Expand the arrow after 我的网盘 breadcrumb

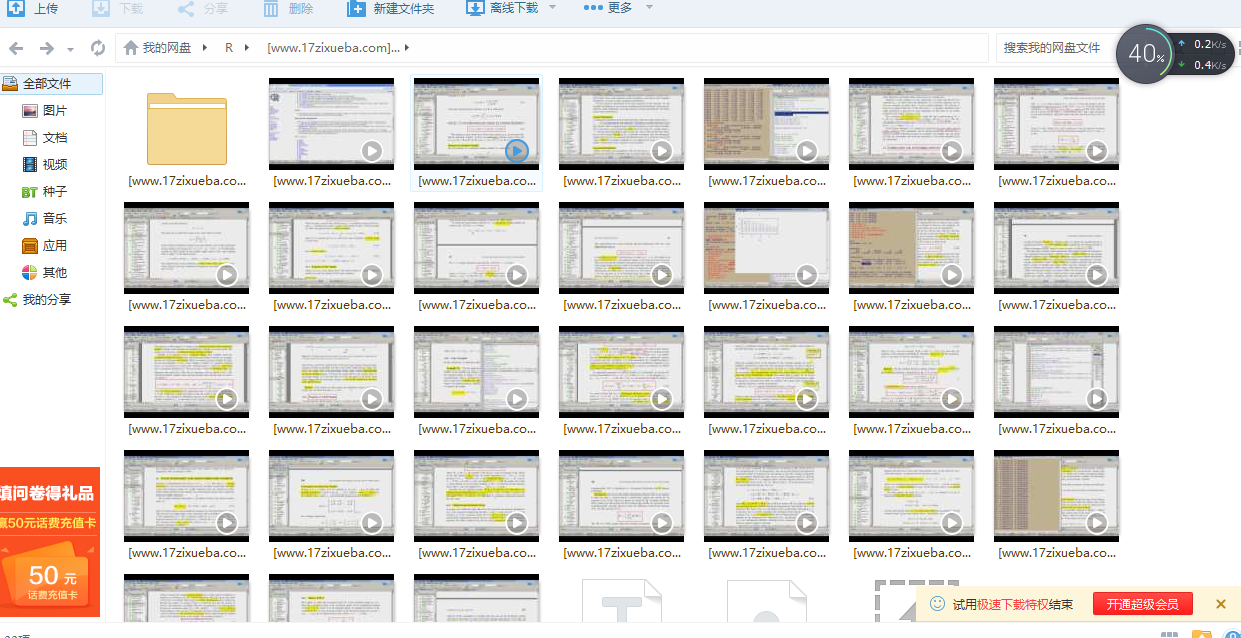(205, 48)
